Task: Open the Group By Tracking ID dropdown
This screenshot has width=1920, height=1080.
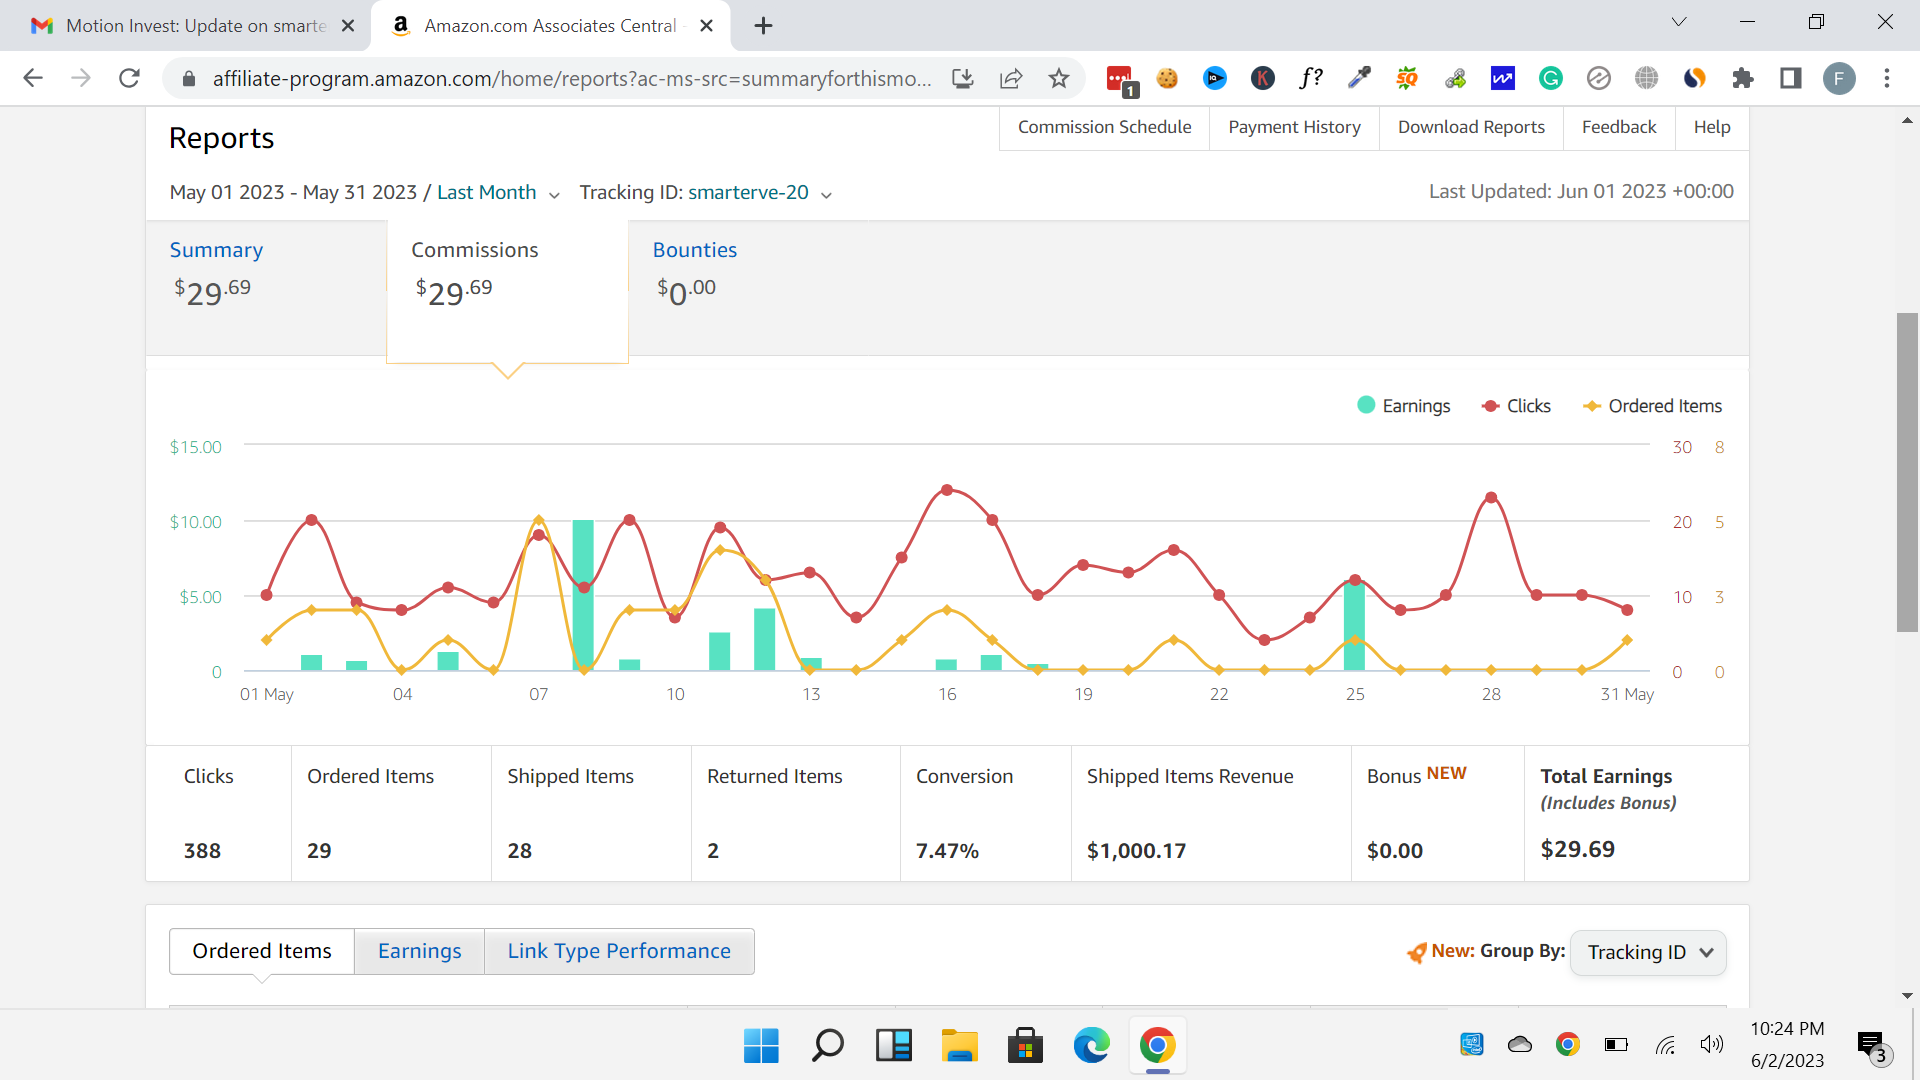Action: [1648, 952]
